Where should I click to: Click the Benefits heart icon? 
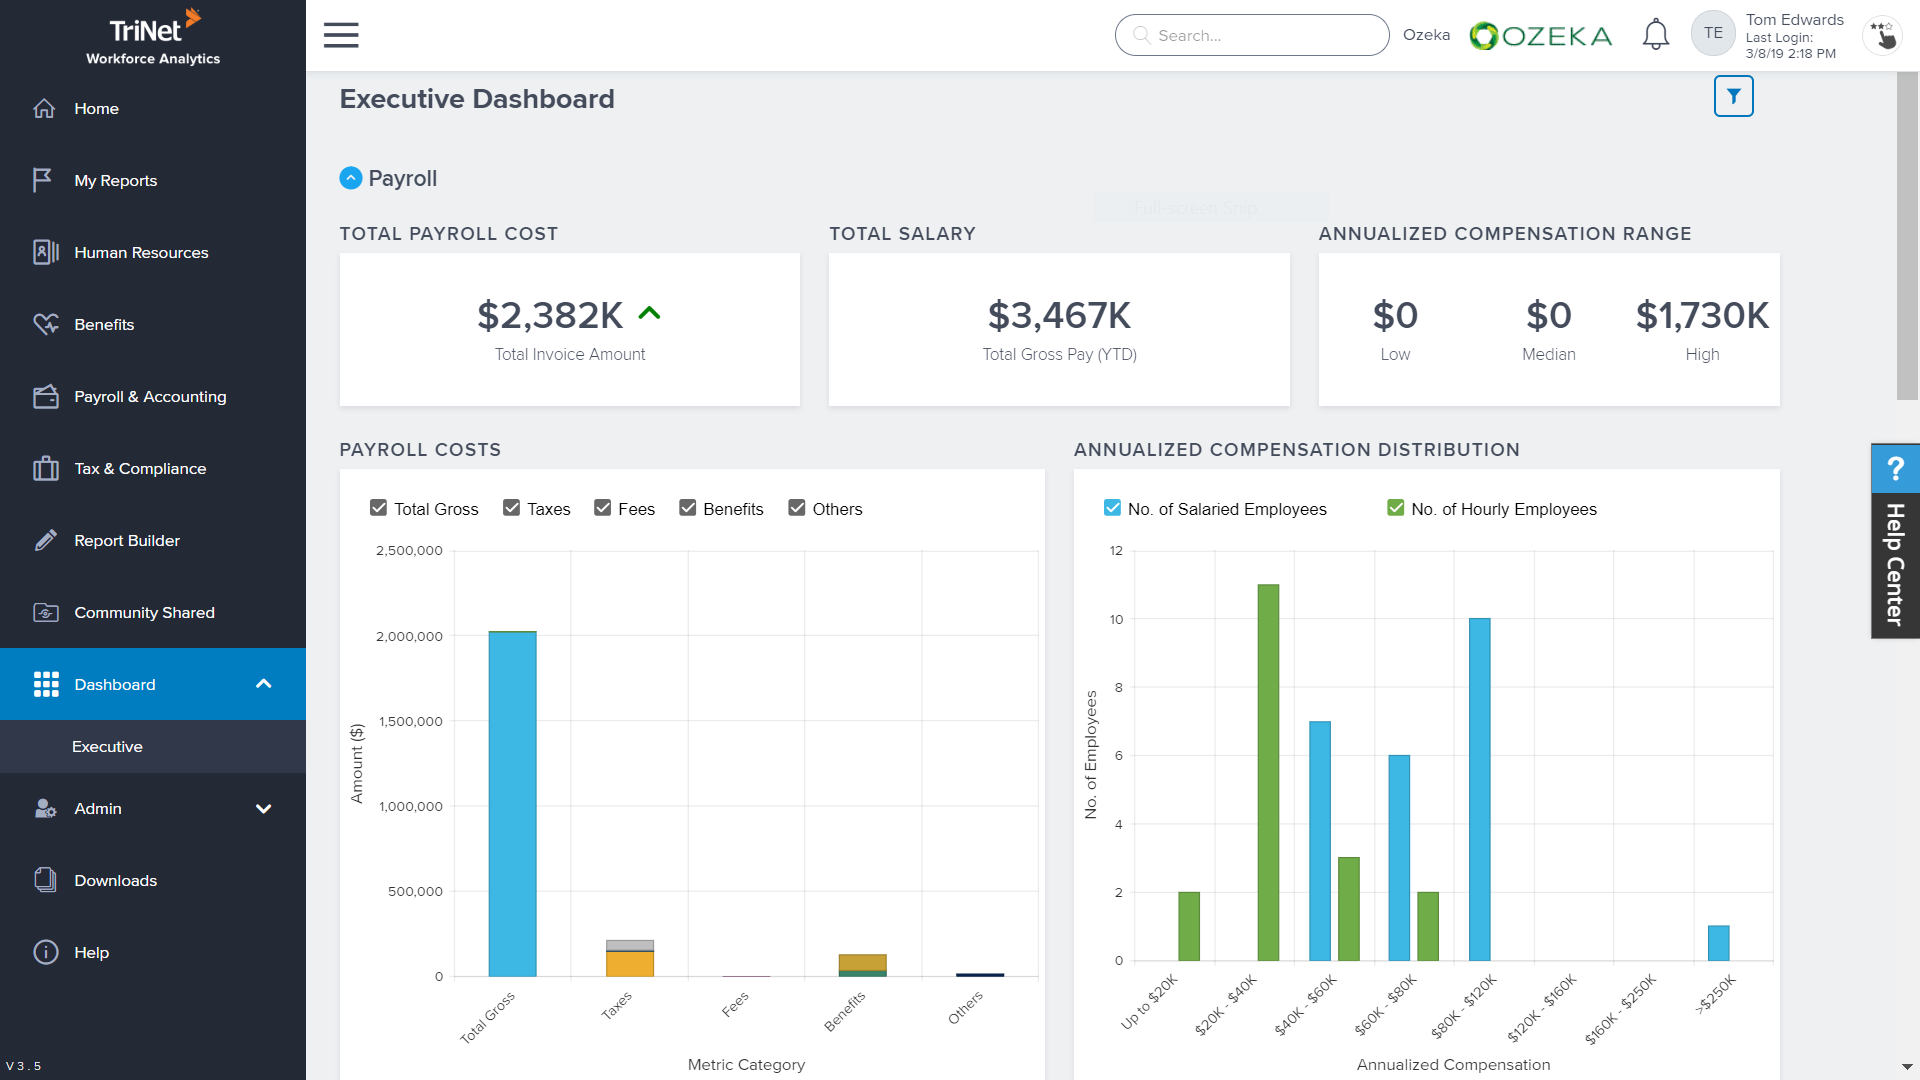(46, 325)
